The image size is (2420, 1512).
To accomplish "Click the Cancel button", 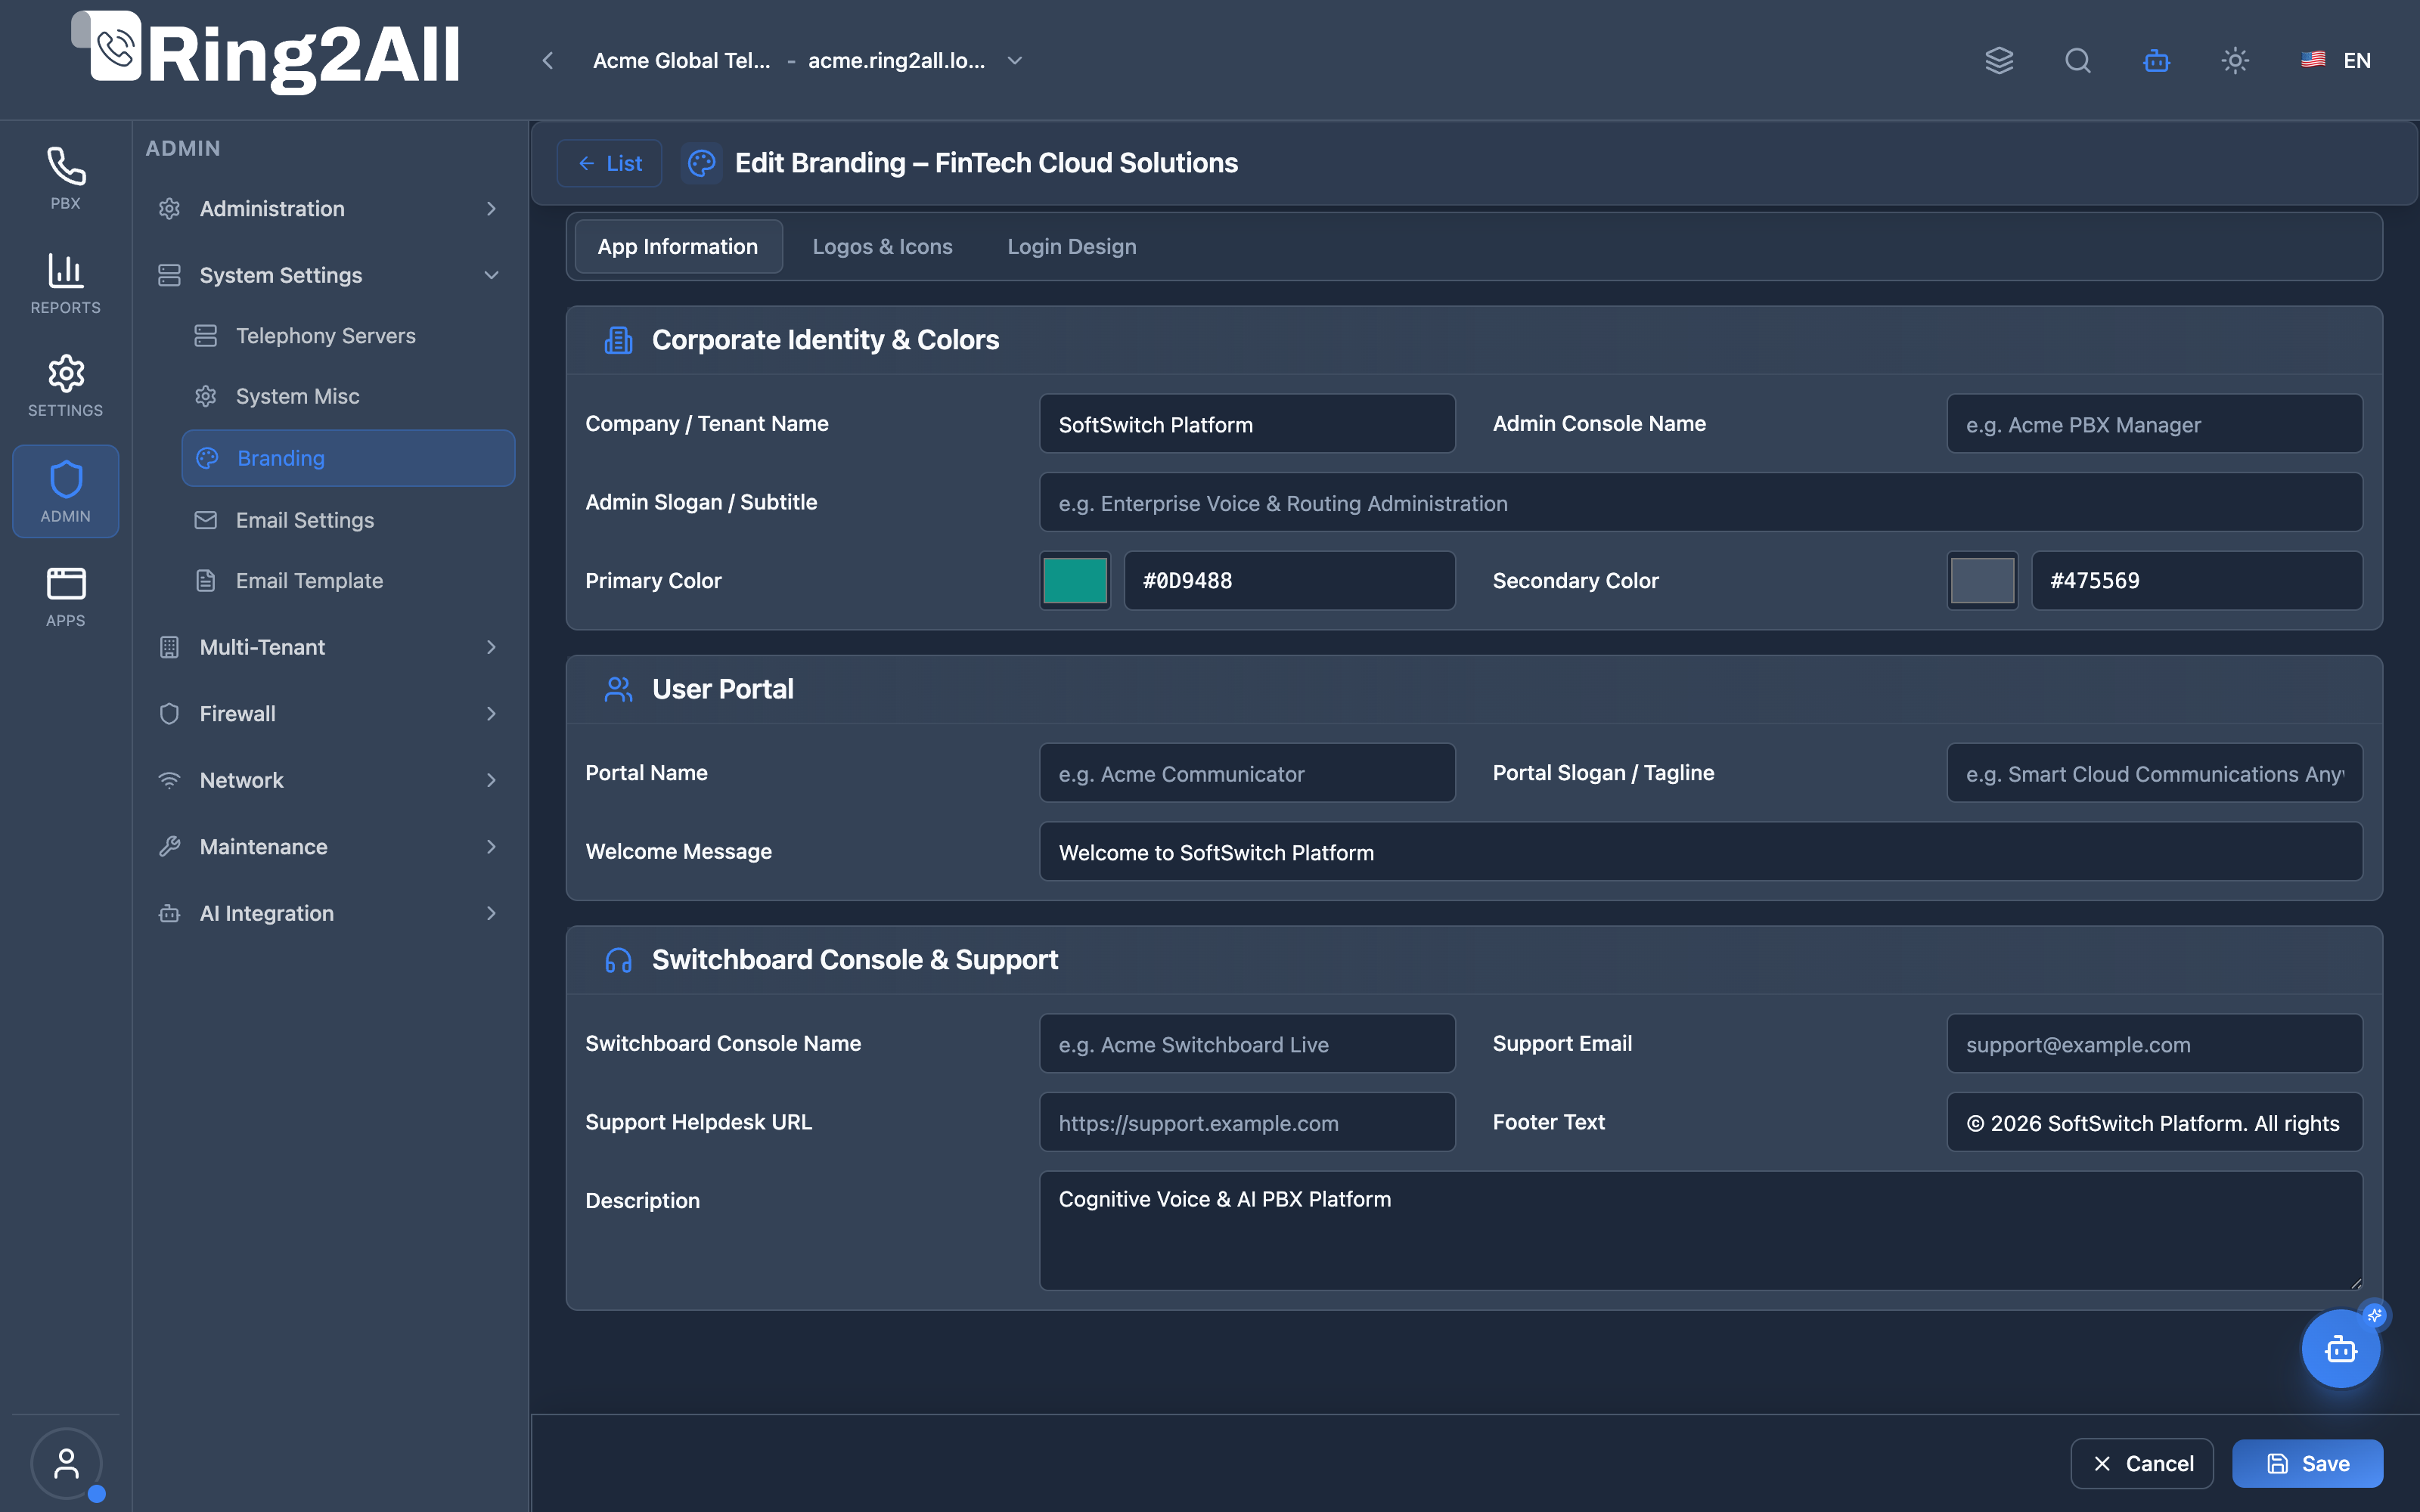I will point(2142,1464).
